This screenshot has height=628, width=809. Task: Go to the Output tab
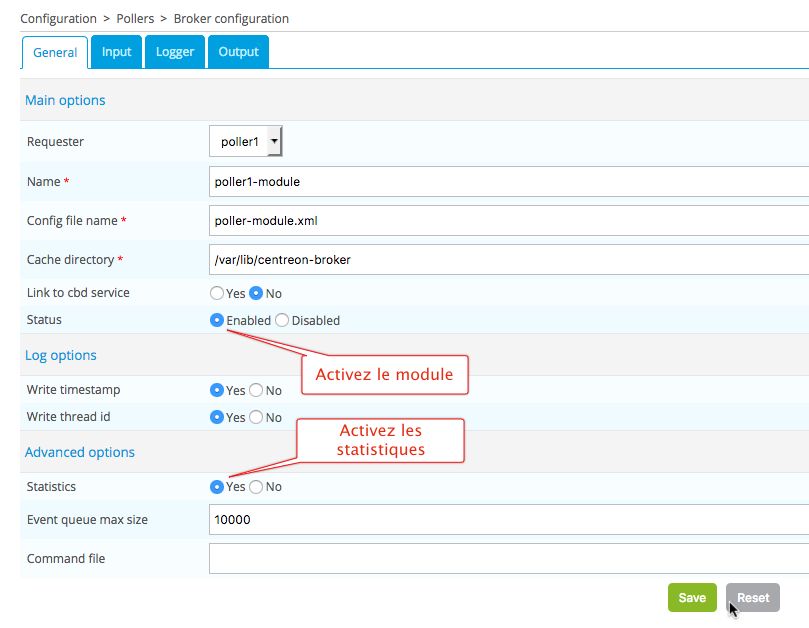238,52
